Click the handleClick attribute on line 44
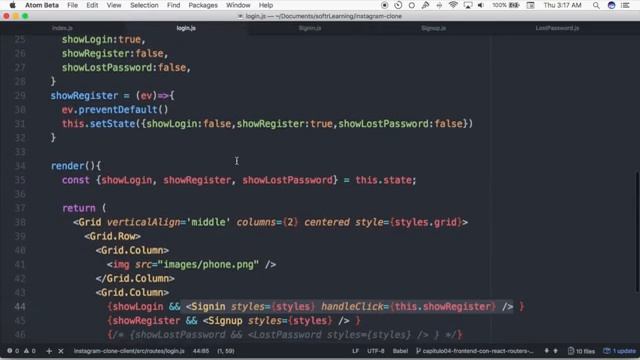This screenshot has height=360, width=640. pos(352,307)
